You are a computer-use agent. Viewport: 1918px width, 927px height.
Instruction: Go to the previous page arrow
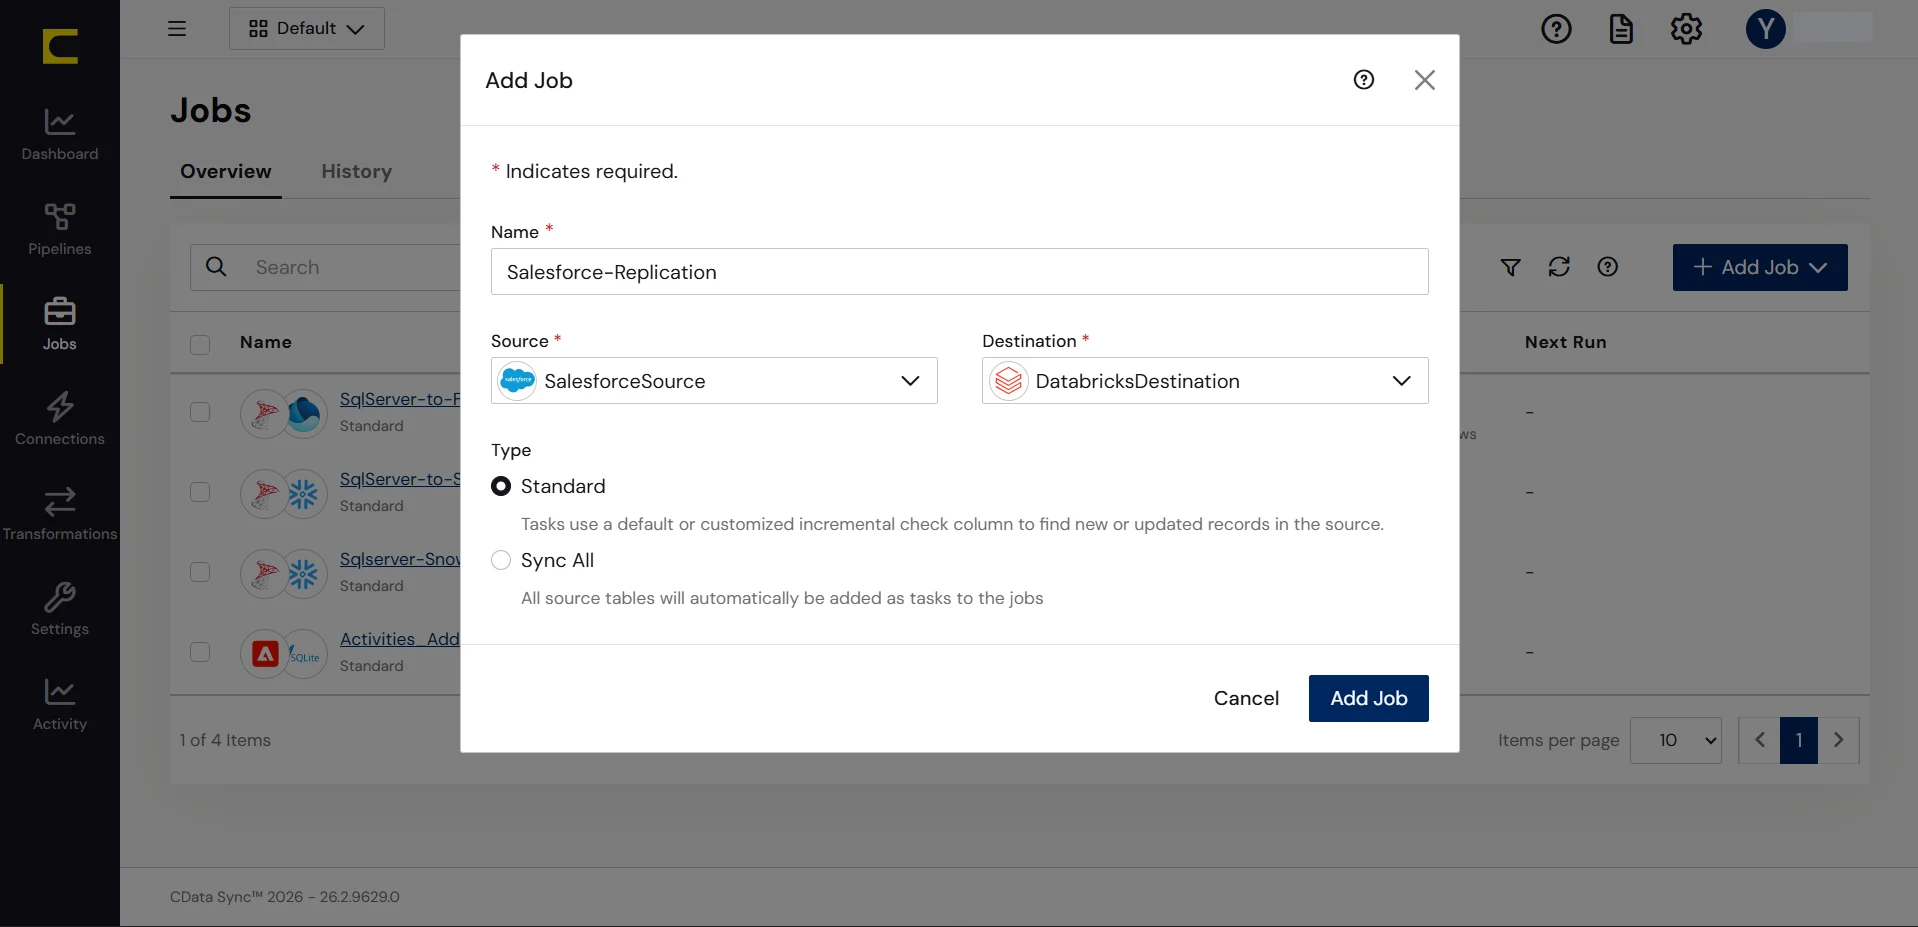click(1760, 740)
